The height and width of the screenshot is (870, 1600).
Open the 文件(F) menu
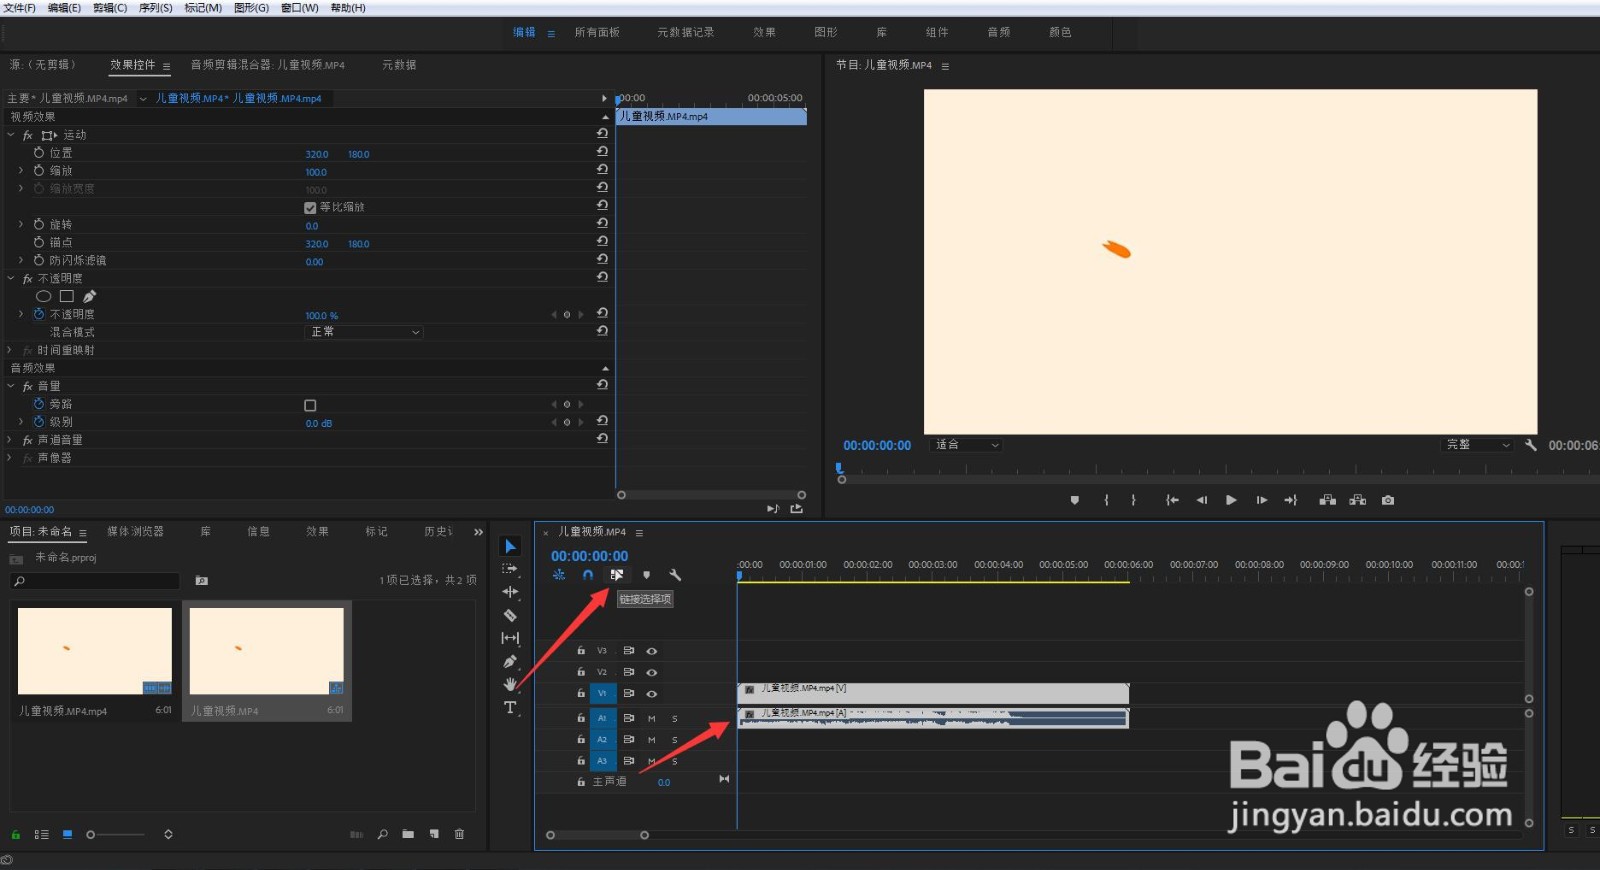click(19, 8)
